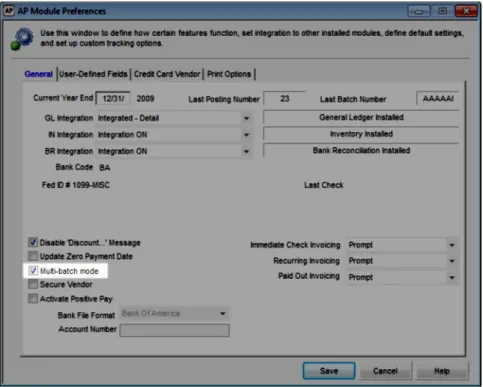This screenshot has width=483, height=387.
Task: Click the Last Posting Number field
Action: pyautogui.click(x=284, y=99)
